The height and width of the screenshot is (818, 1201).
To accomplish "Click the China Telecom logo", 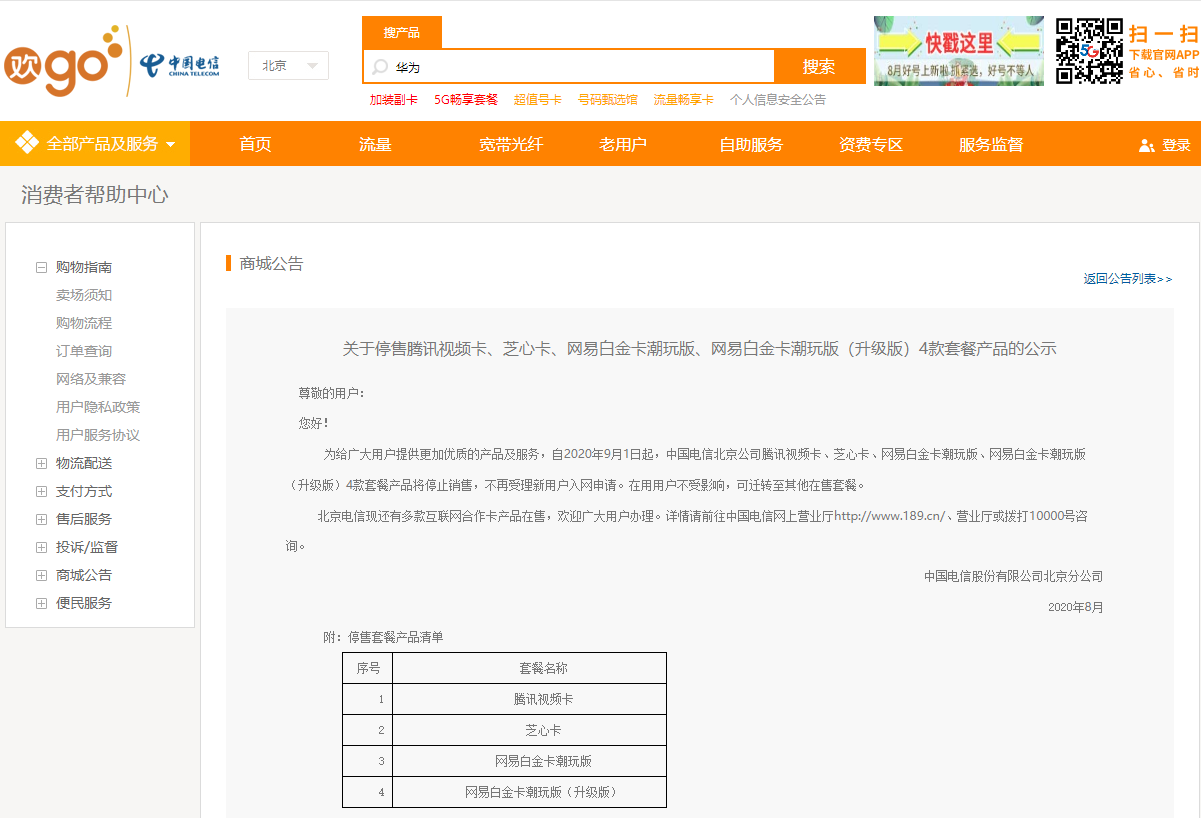I will tap(180, 66).
